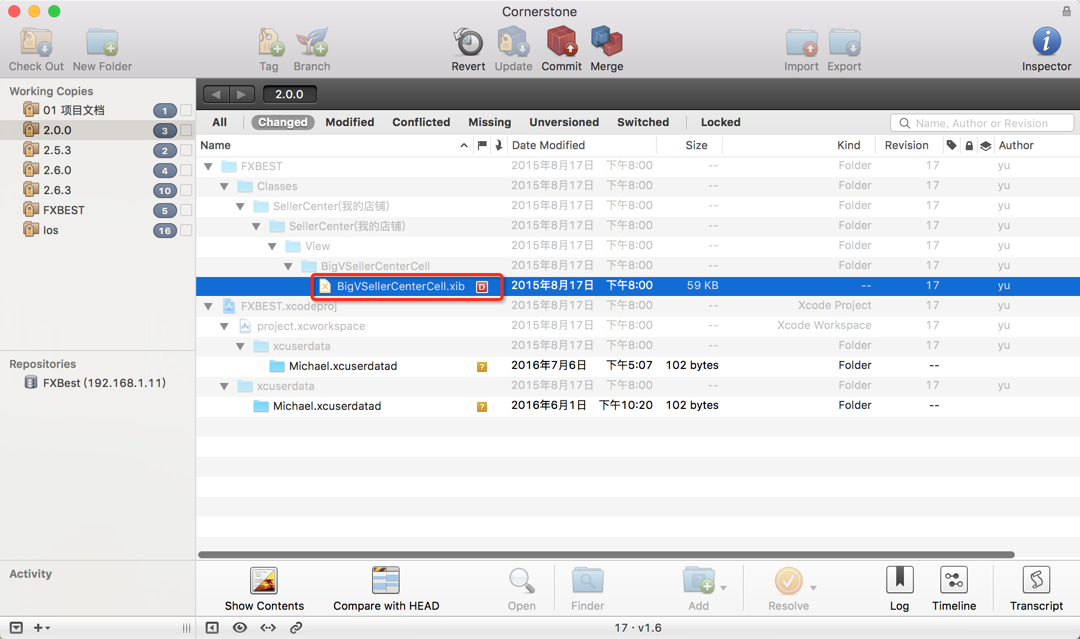Click the Export toolbar icon
Image resolution: width=1080 pixels, height=639 pixels.
(844, 43)
